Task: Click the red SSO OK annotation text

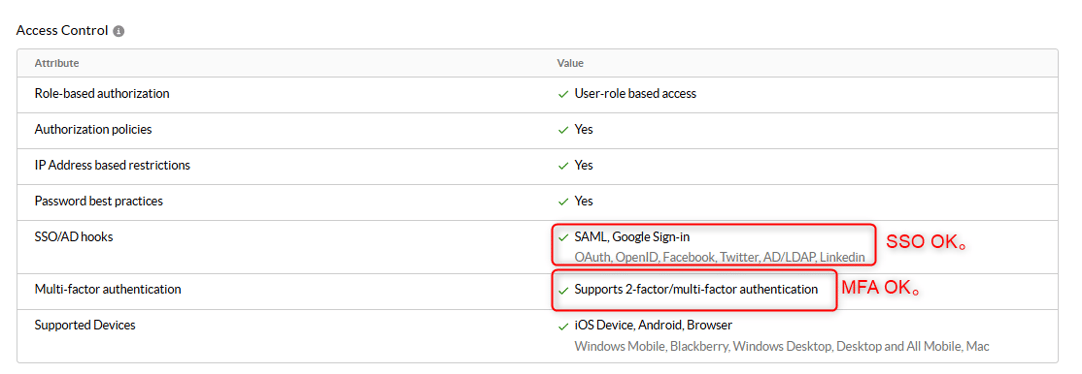Action: 925,242
